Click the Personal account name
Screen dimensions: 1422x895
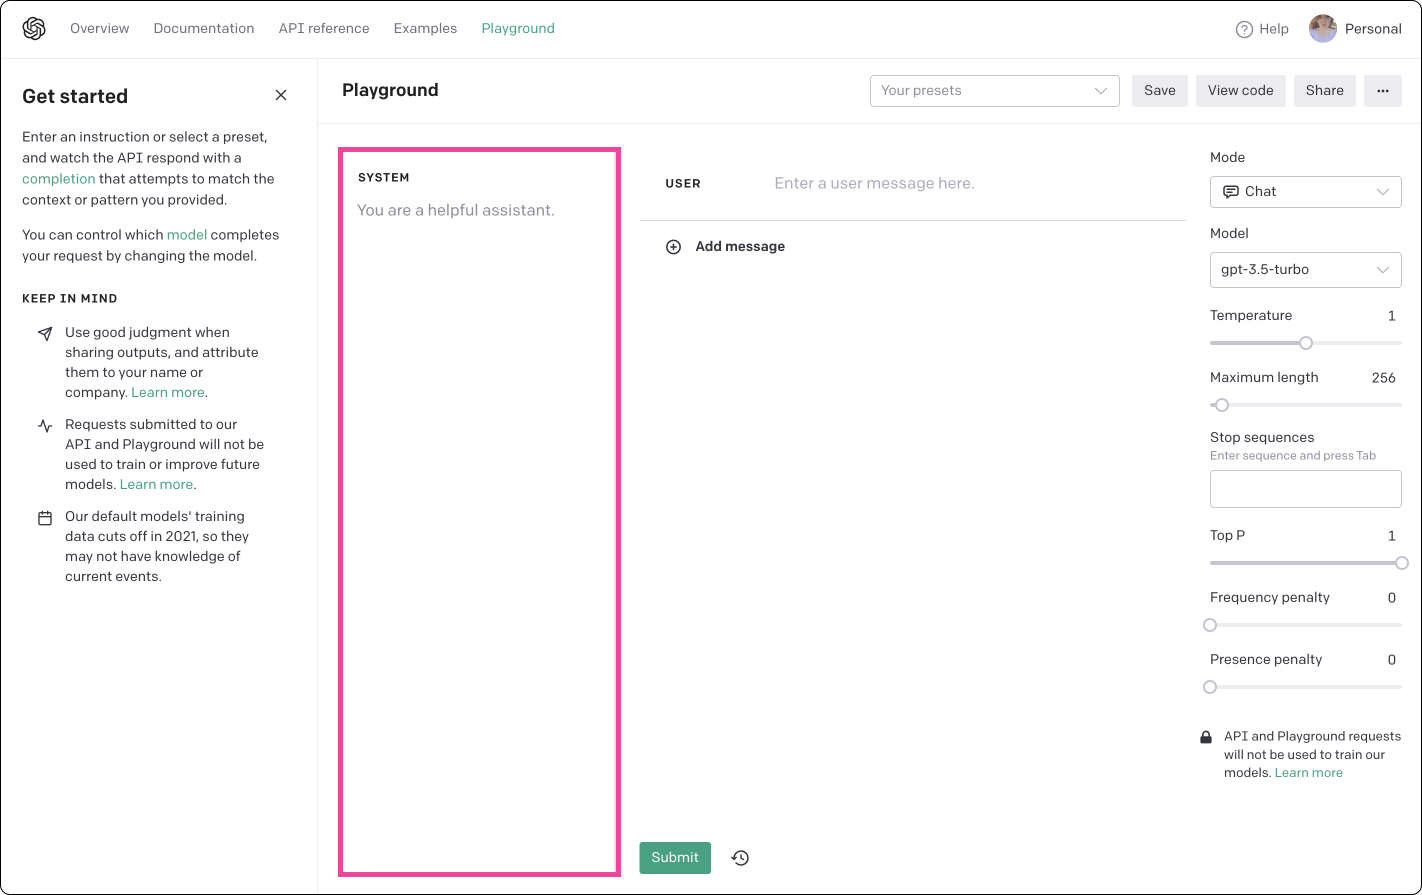1373,29
